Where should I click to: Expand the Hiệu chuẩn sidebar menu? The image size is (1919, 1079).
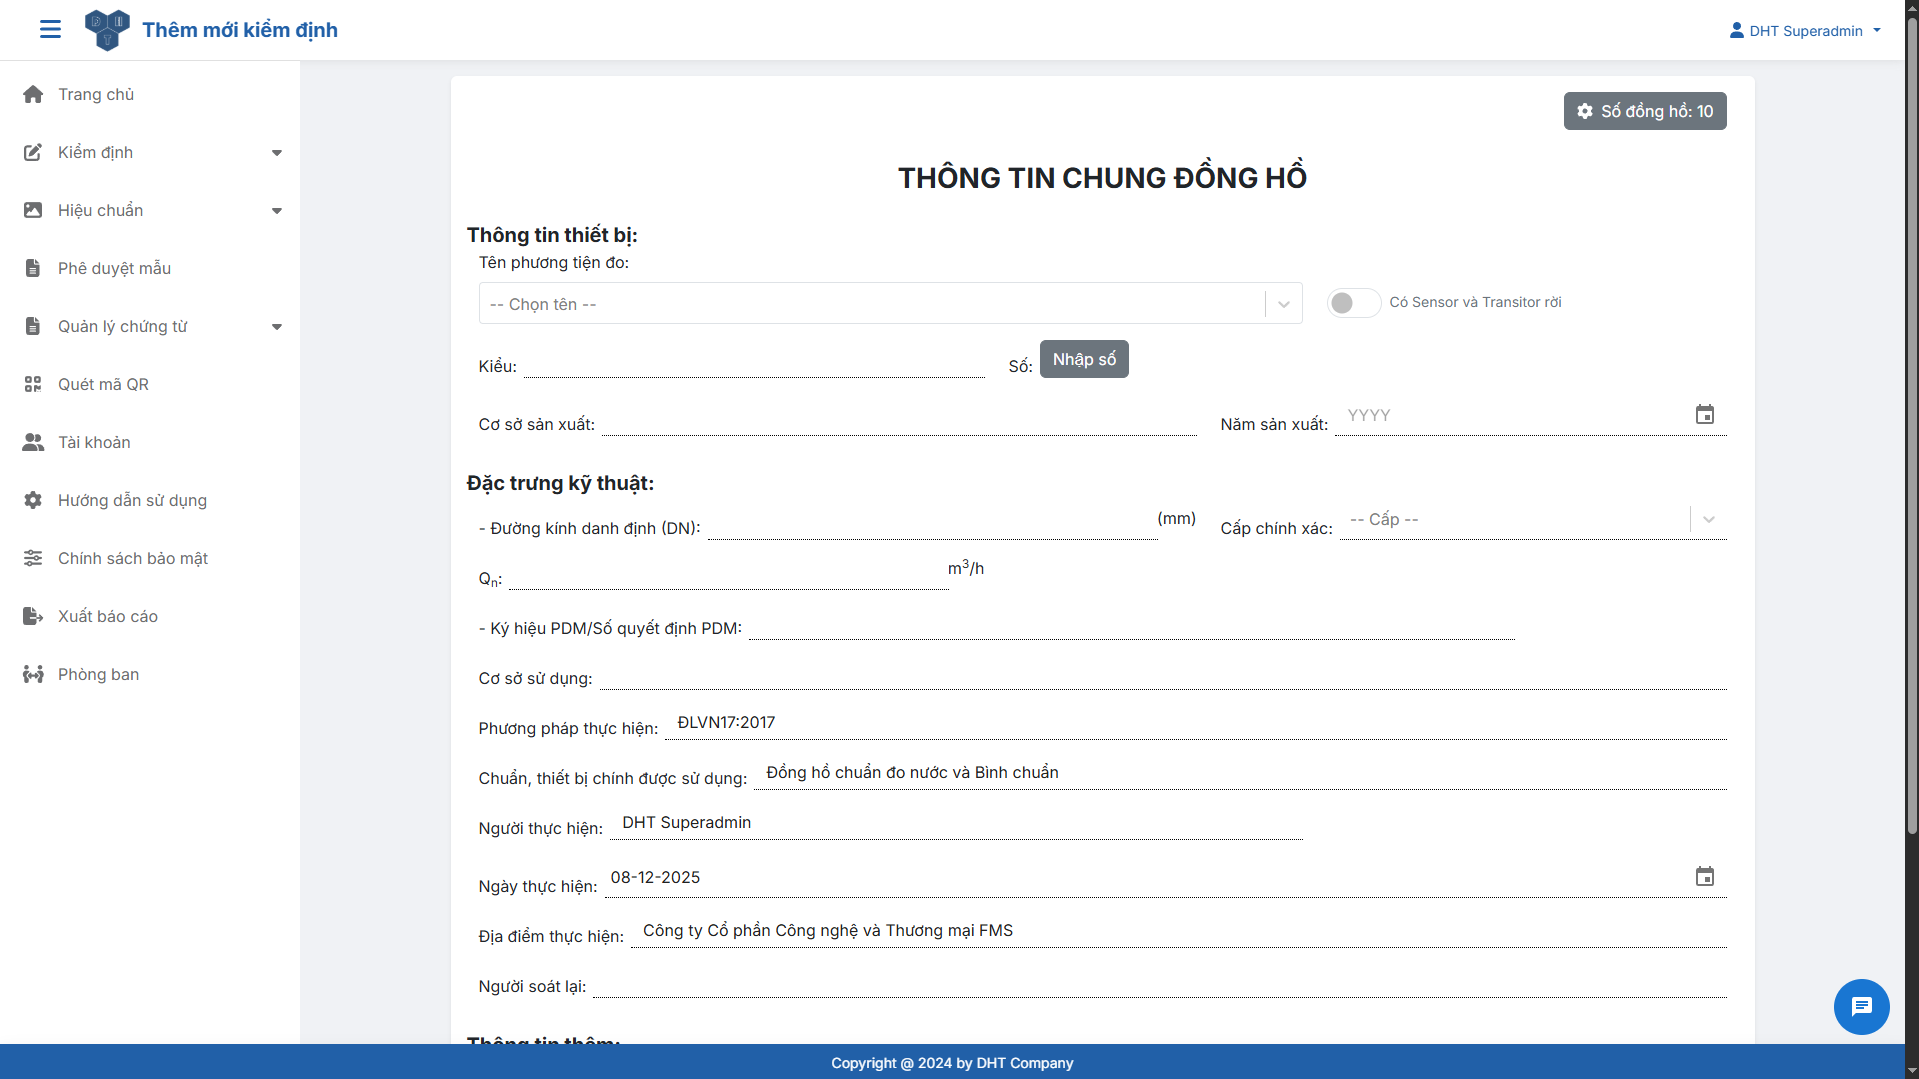coord(152,211)
